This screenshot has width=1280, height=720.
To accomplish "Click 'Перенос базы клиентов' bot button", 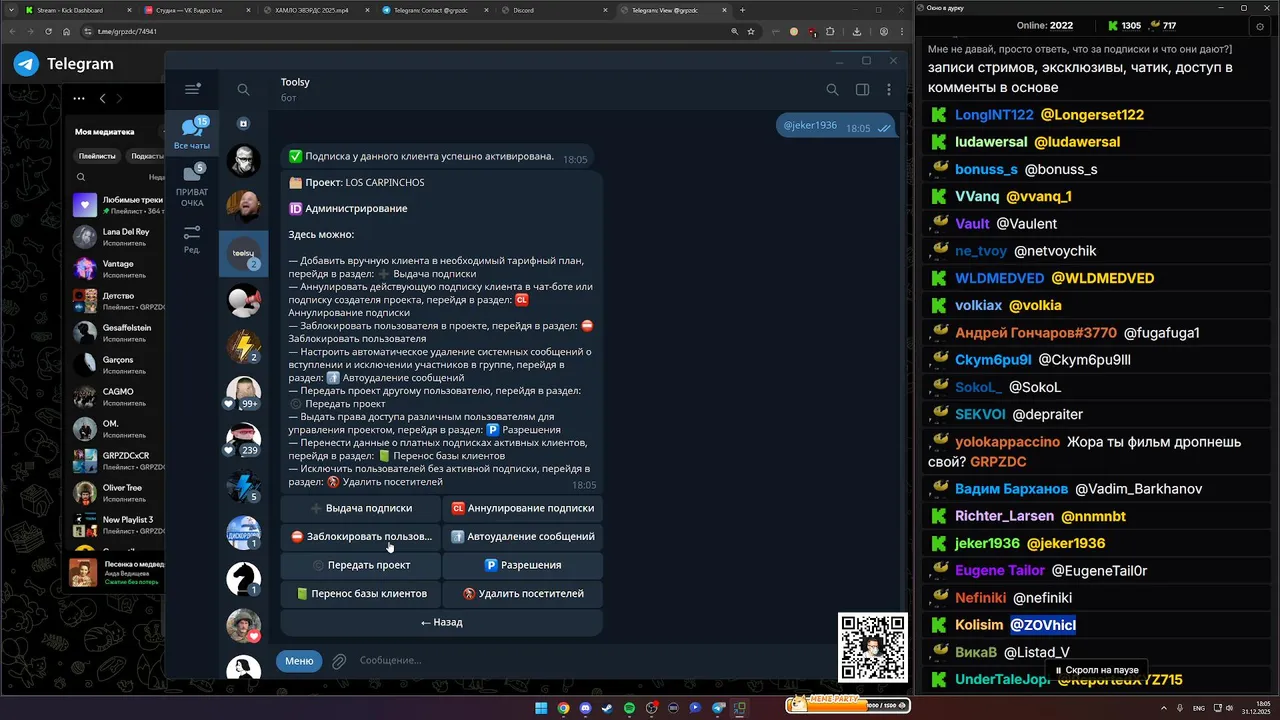I will [x=361, y=593].
